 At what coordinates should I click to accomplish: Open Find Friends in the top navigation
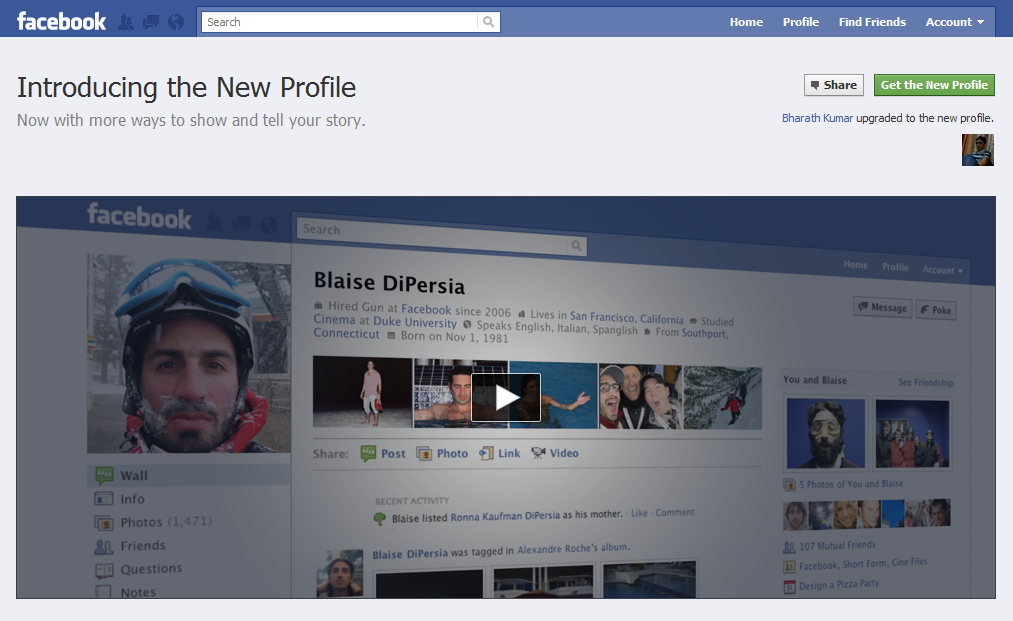click(872, 22)
